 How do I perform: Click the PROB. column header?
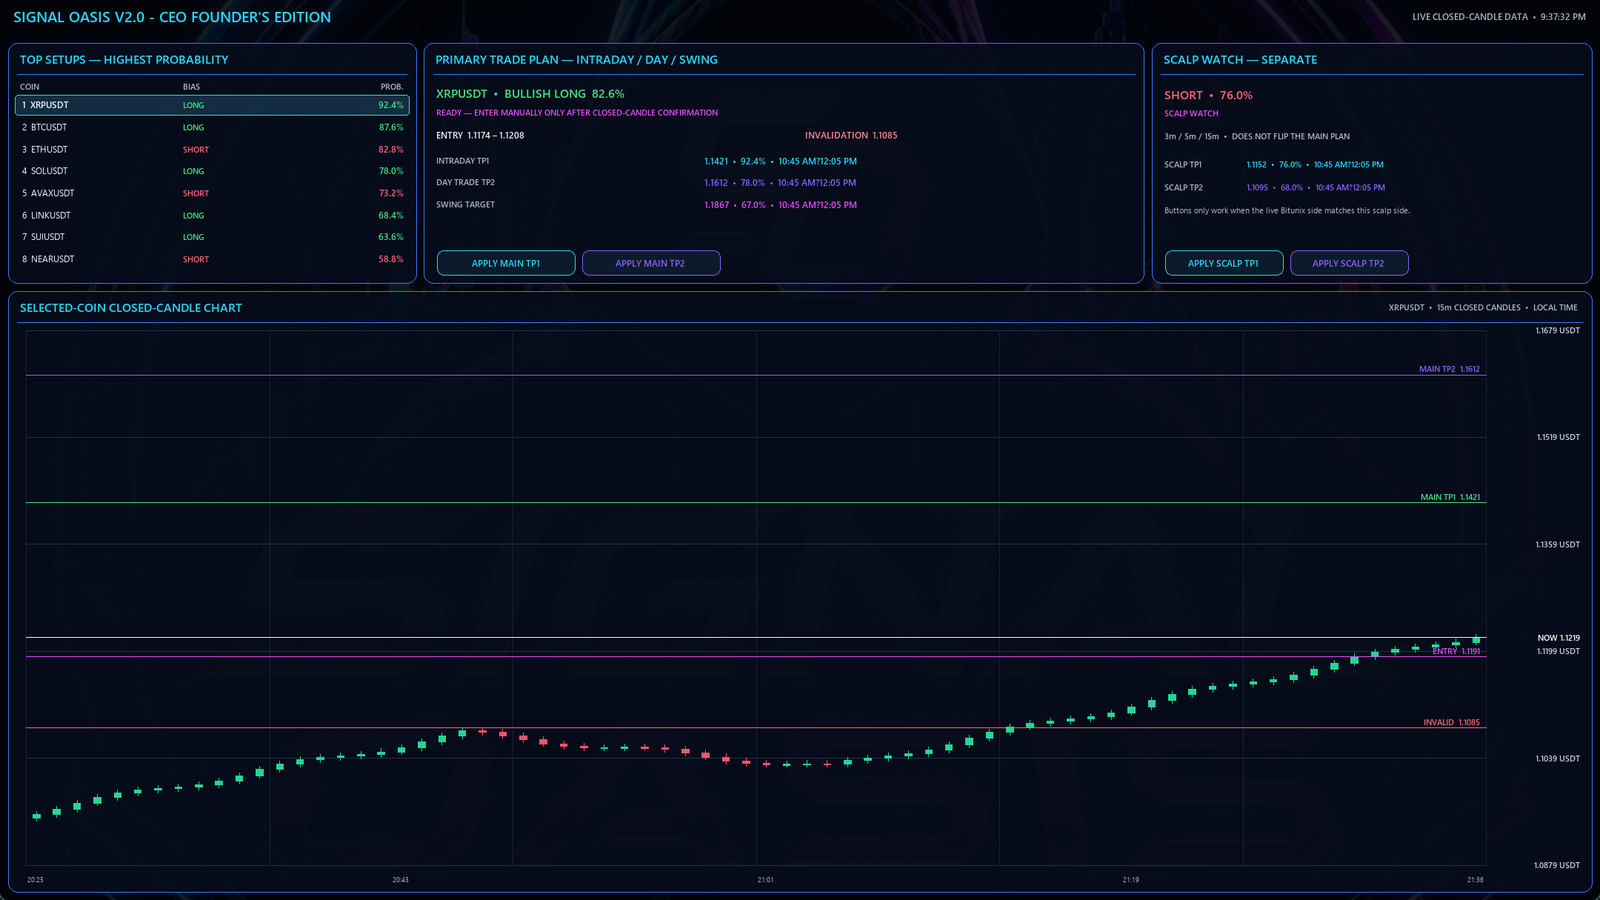[x=392, y=87]
